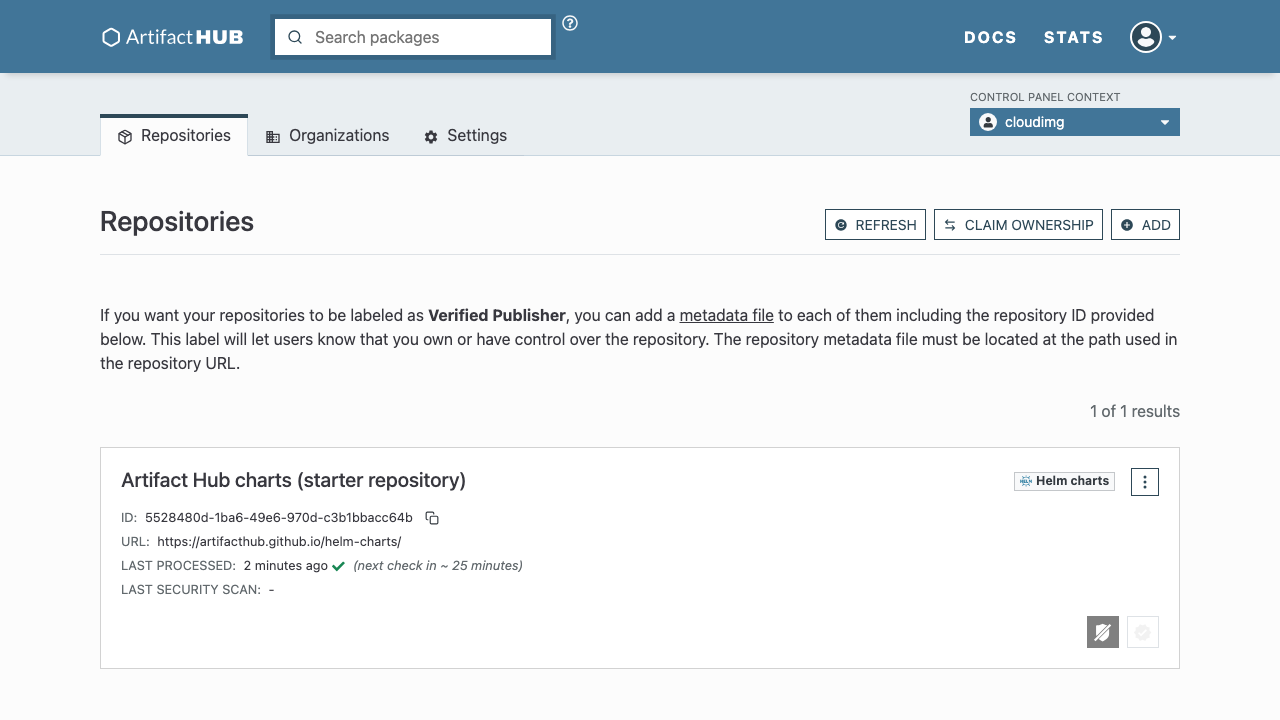Click the '1 of 1 results' text
The width and height of the screenshot is (1280, 720).
tap(1135, 411)
